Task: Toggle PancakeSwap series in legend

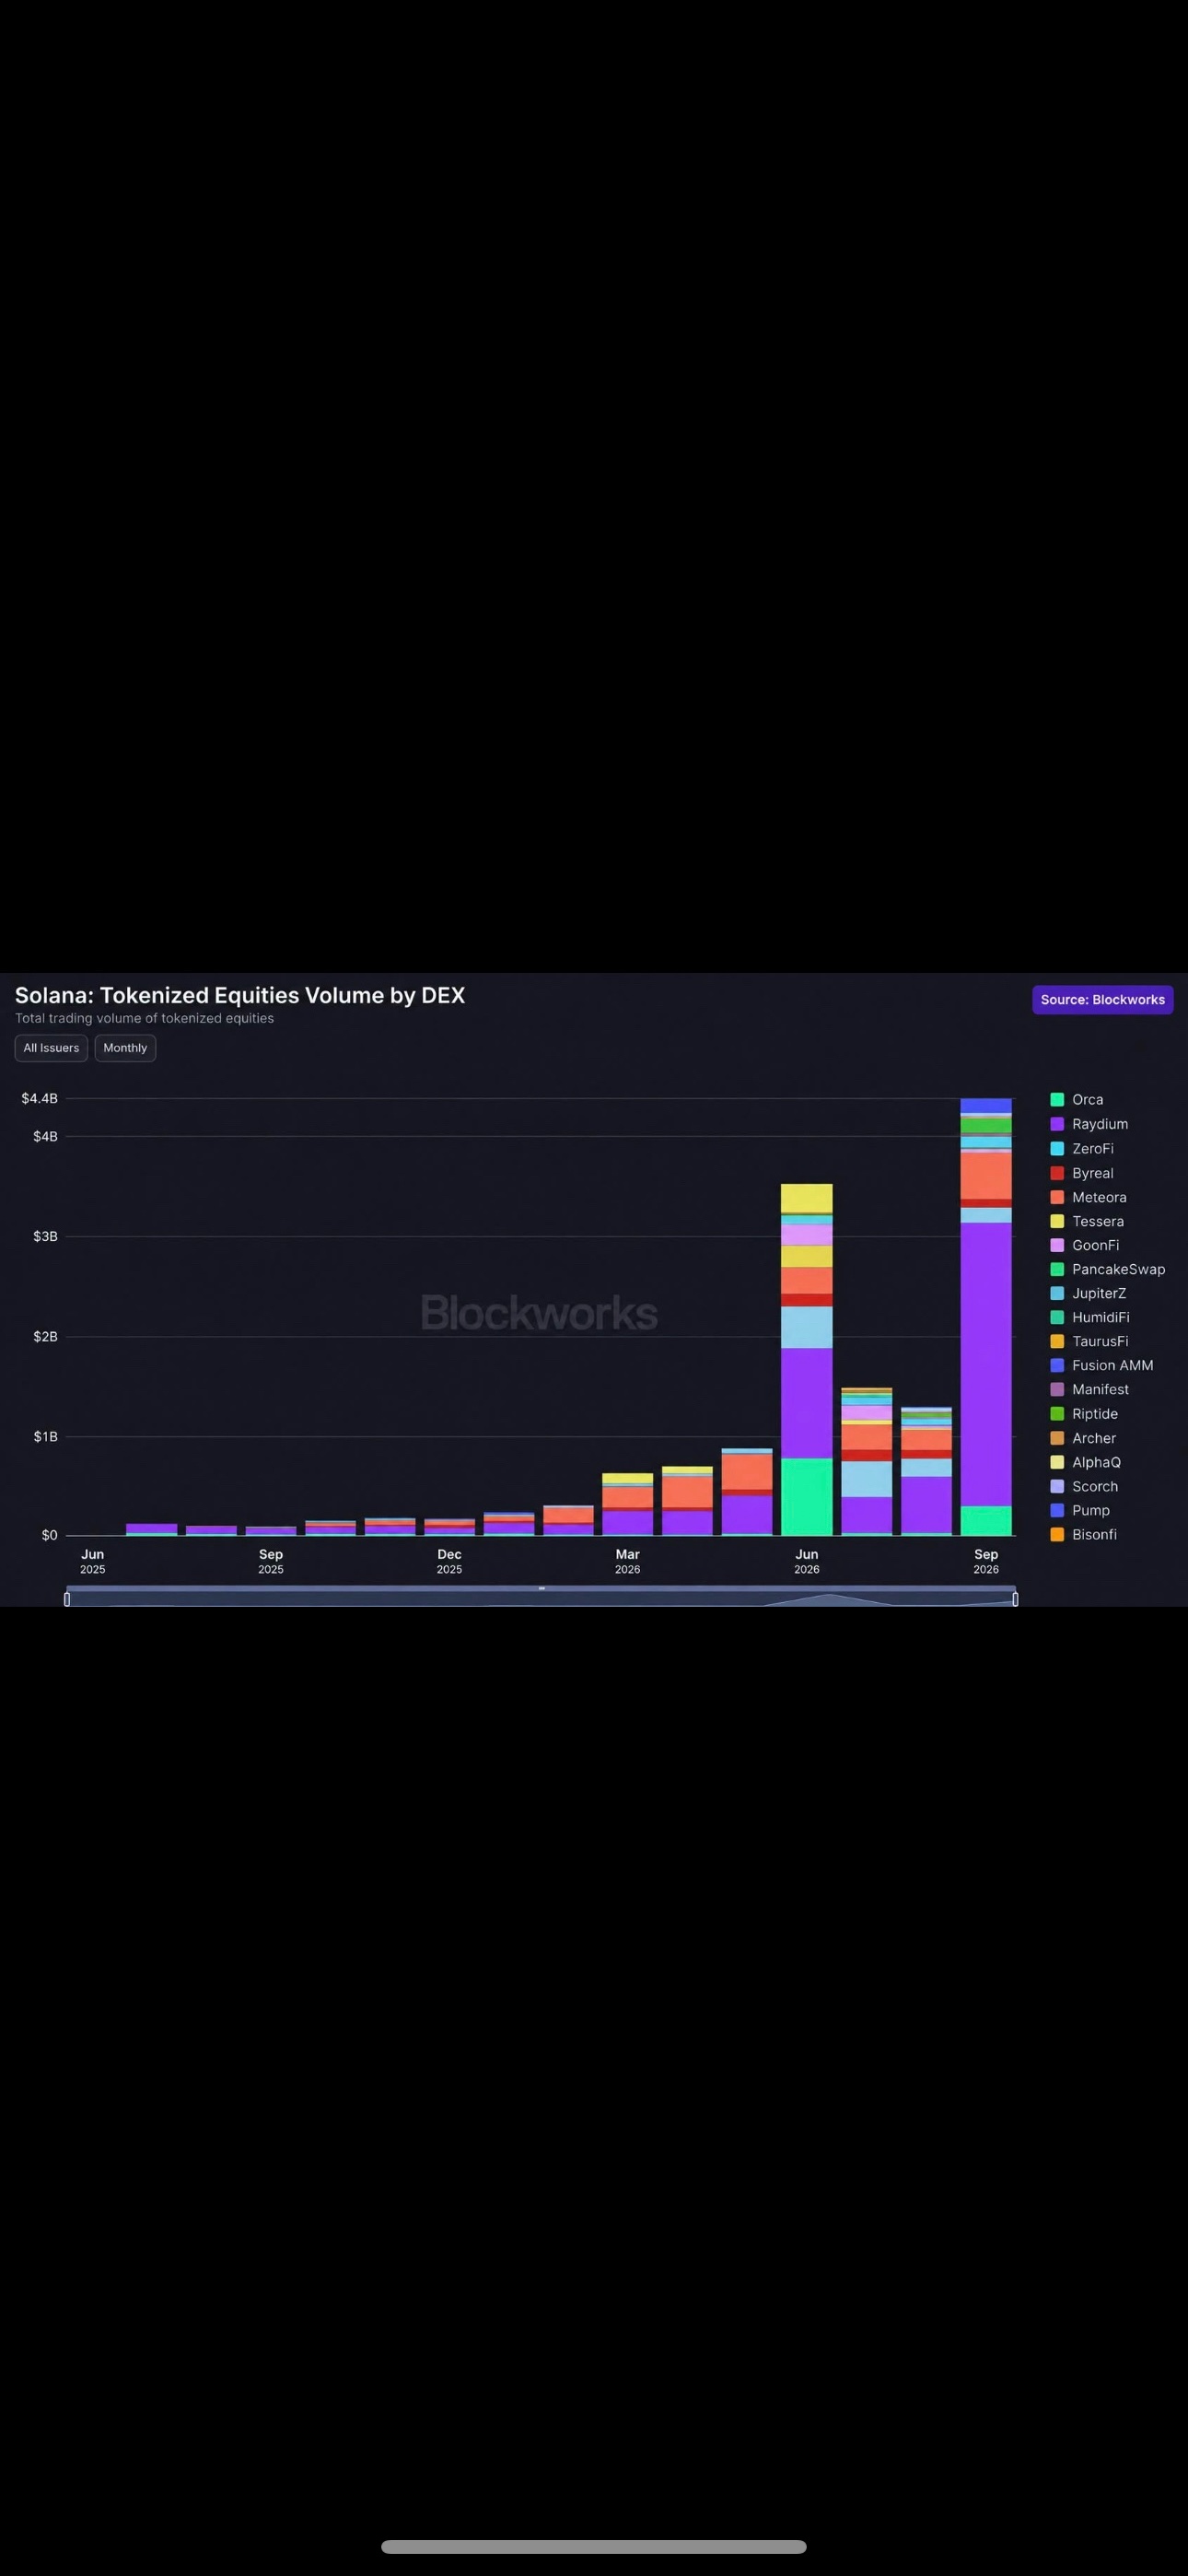Action: [1108, 1269]
